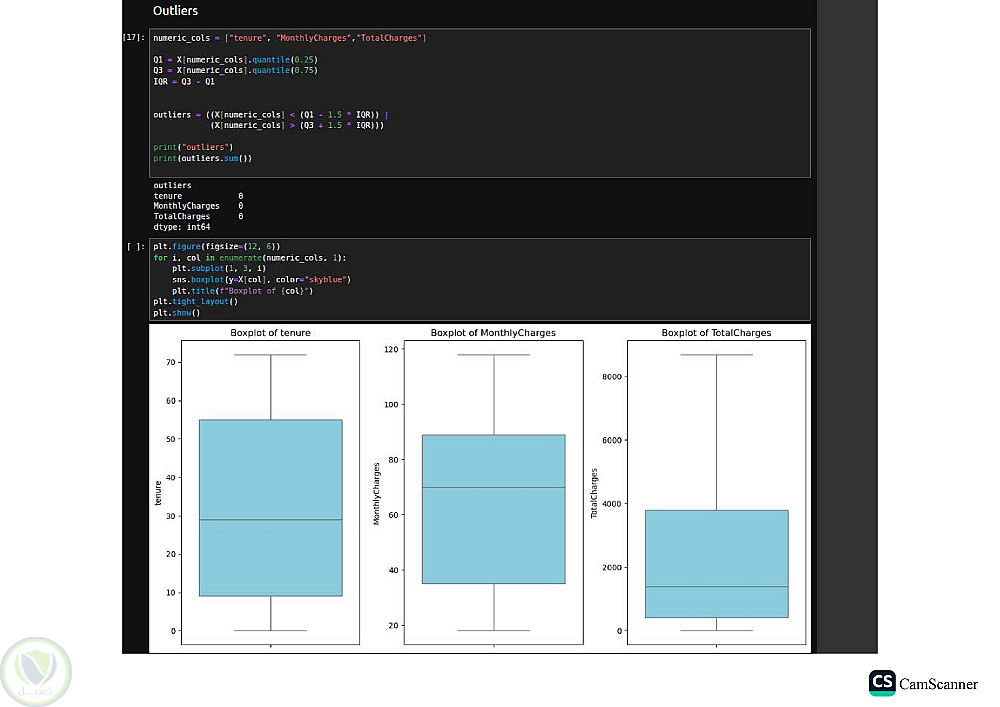Click the print(outliers.sum()) line
The image size is (1000, 707).
click(x=202, y=158)
